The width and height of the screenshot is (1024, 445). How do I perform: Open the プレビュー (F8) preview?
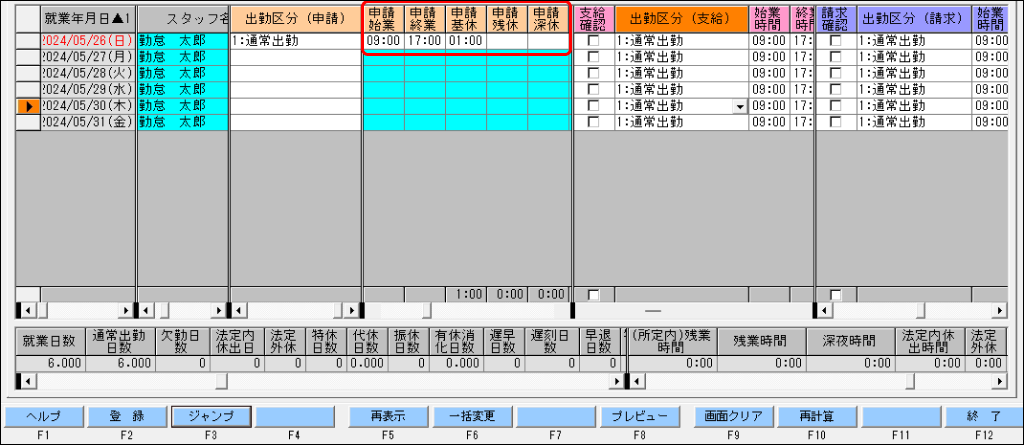pos(640,416)
